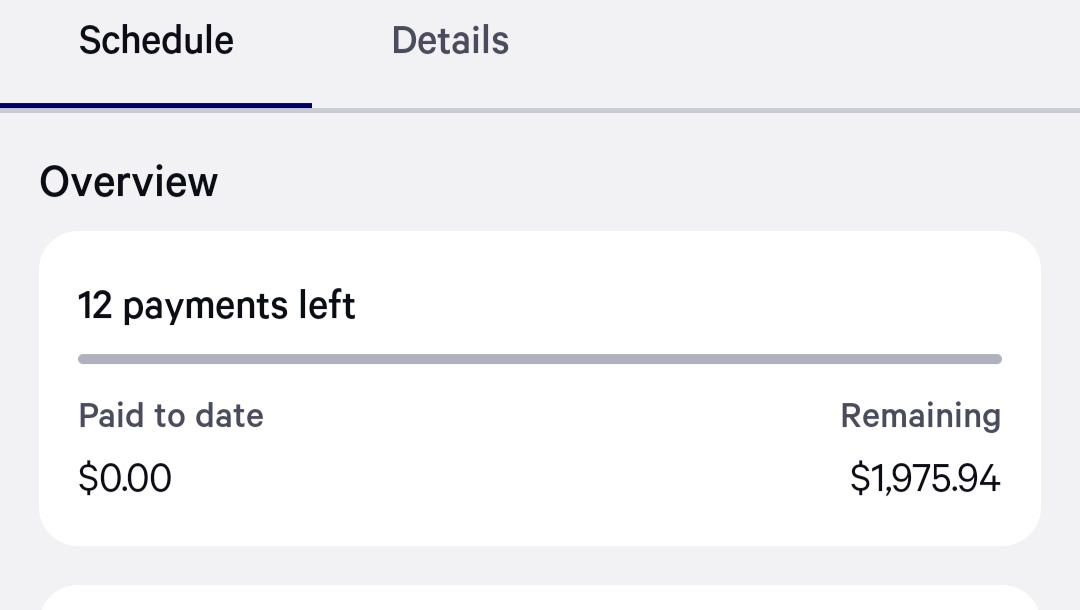The height and width of the screenshot is (610, 1080).
Task: Click empty space right of "12 payments left"
Action: tap(680, 305)
